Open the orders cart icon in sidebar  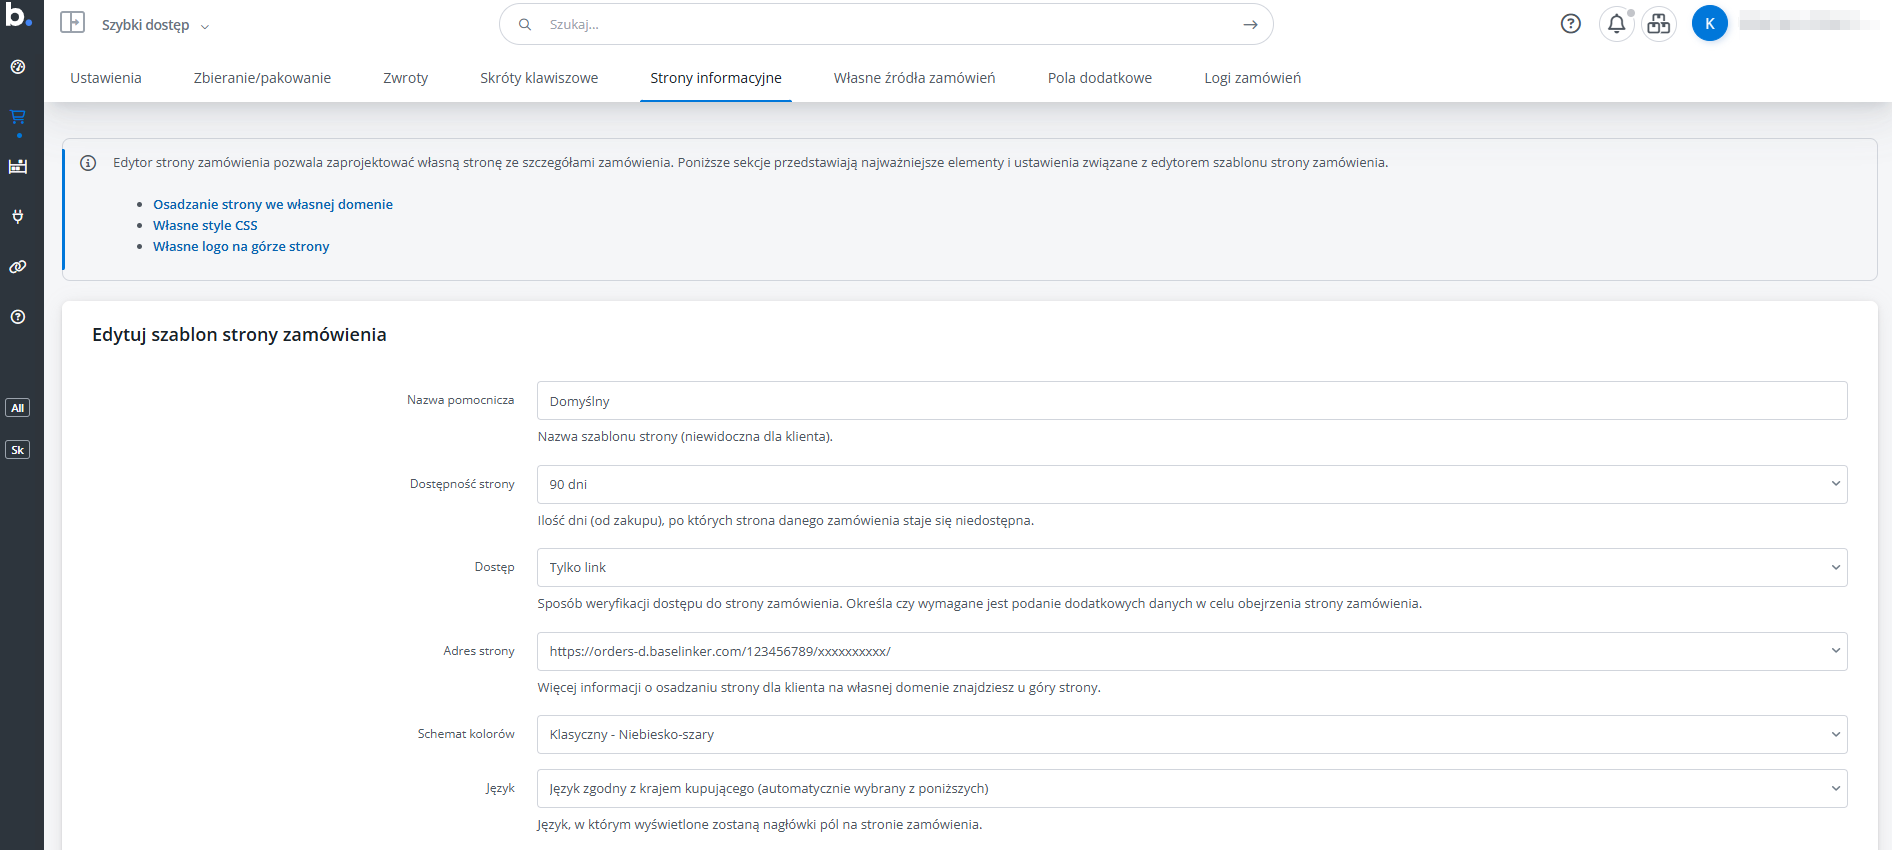point(18,117)
